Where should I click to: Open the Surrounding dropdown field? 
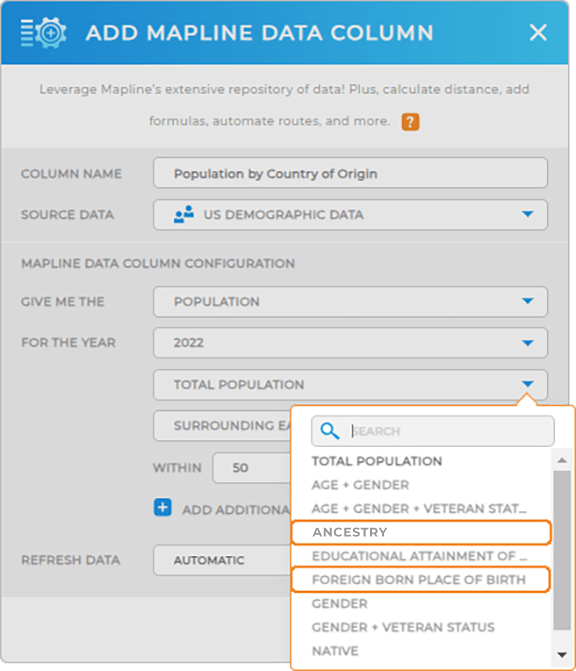tap(222, 426)
